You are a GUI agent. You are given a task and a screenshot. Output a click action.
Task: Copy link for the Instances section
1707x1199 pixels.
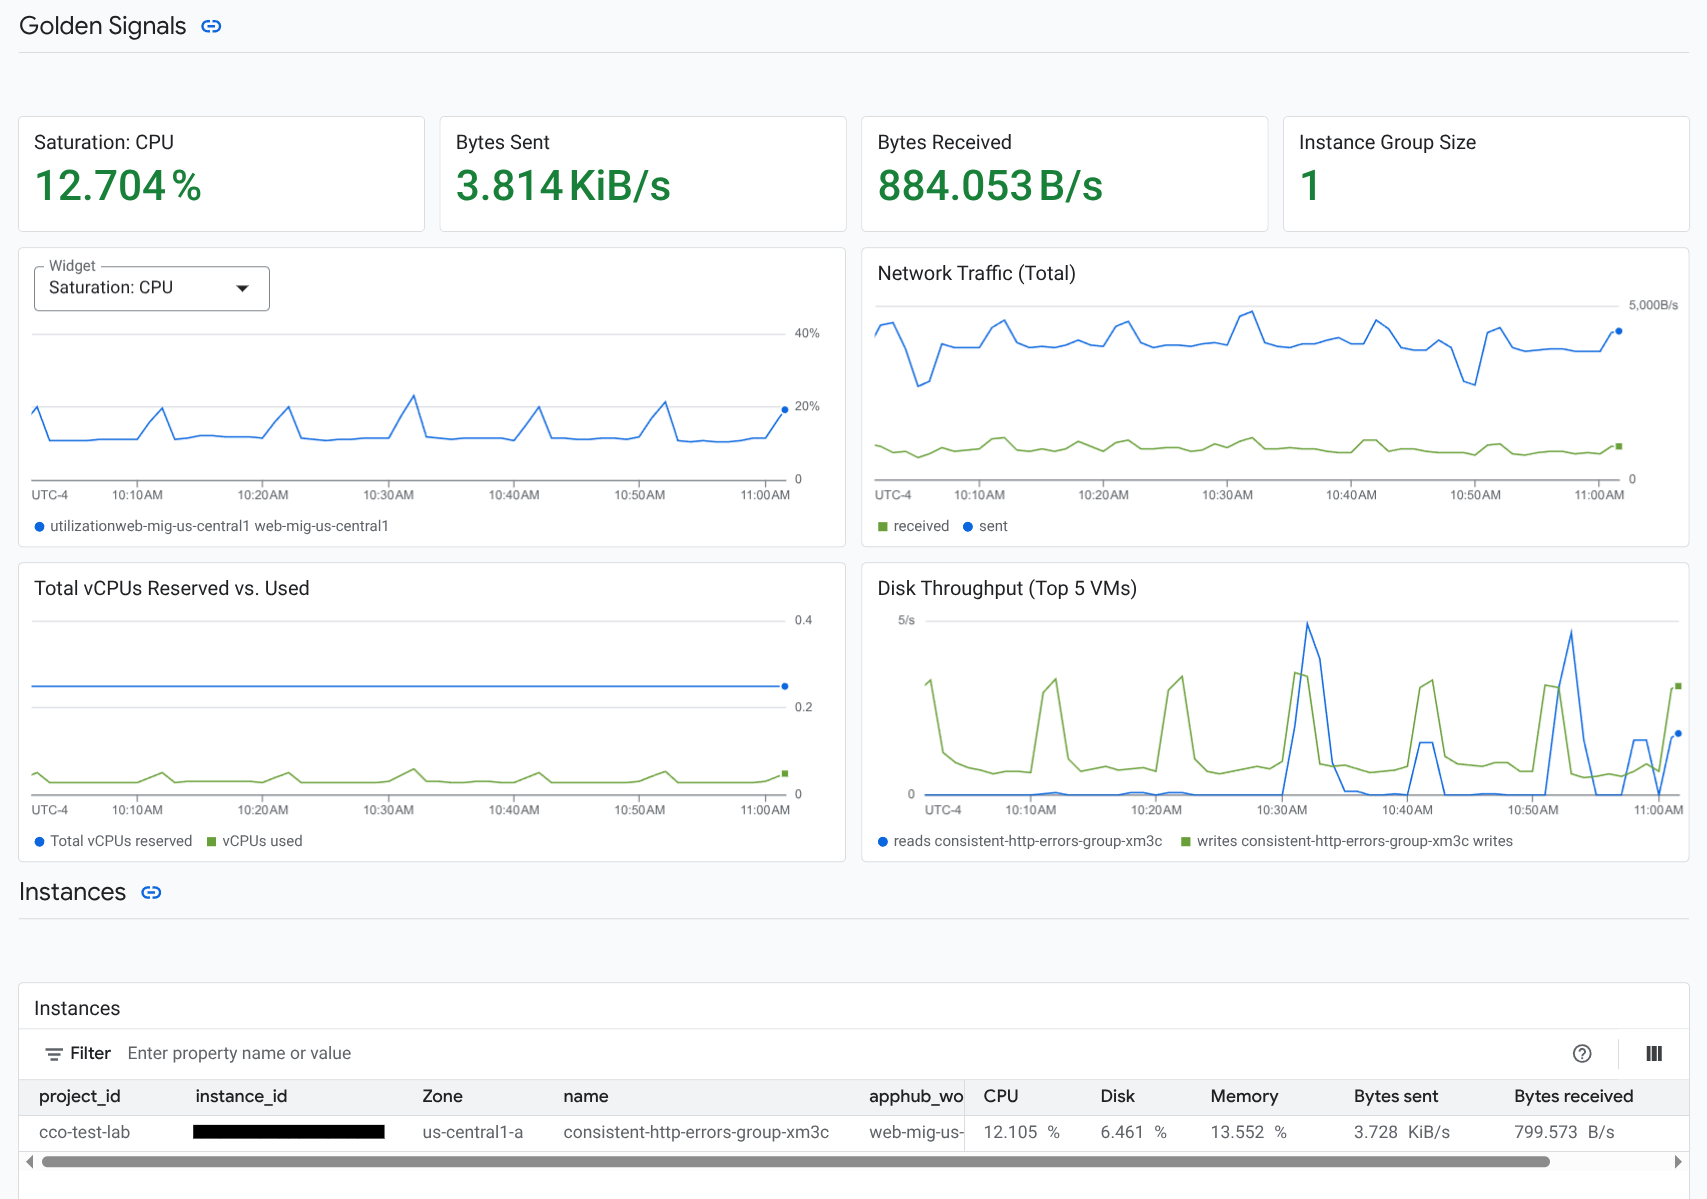151,891
